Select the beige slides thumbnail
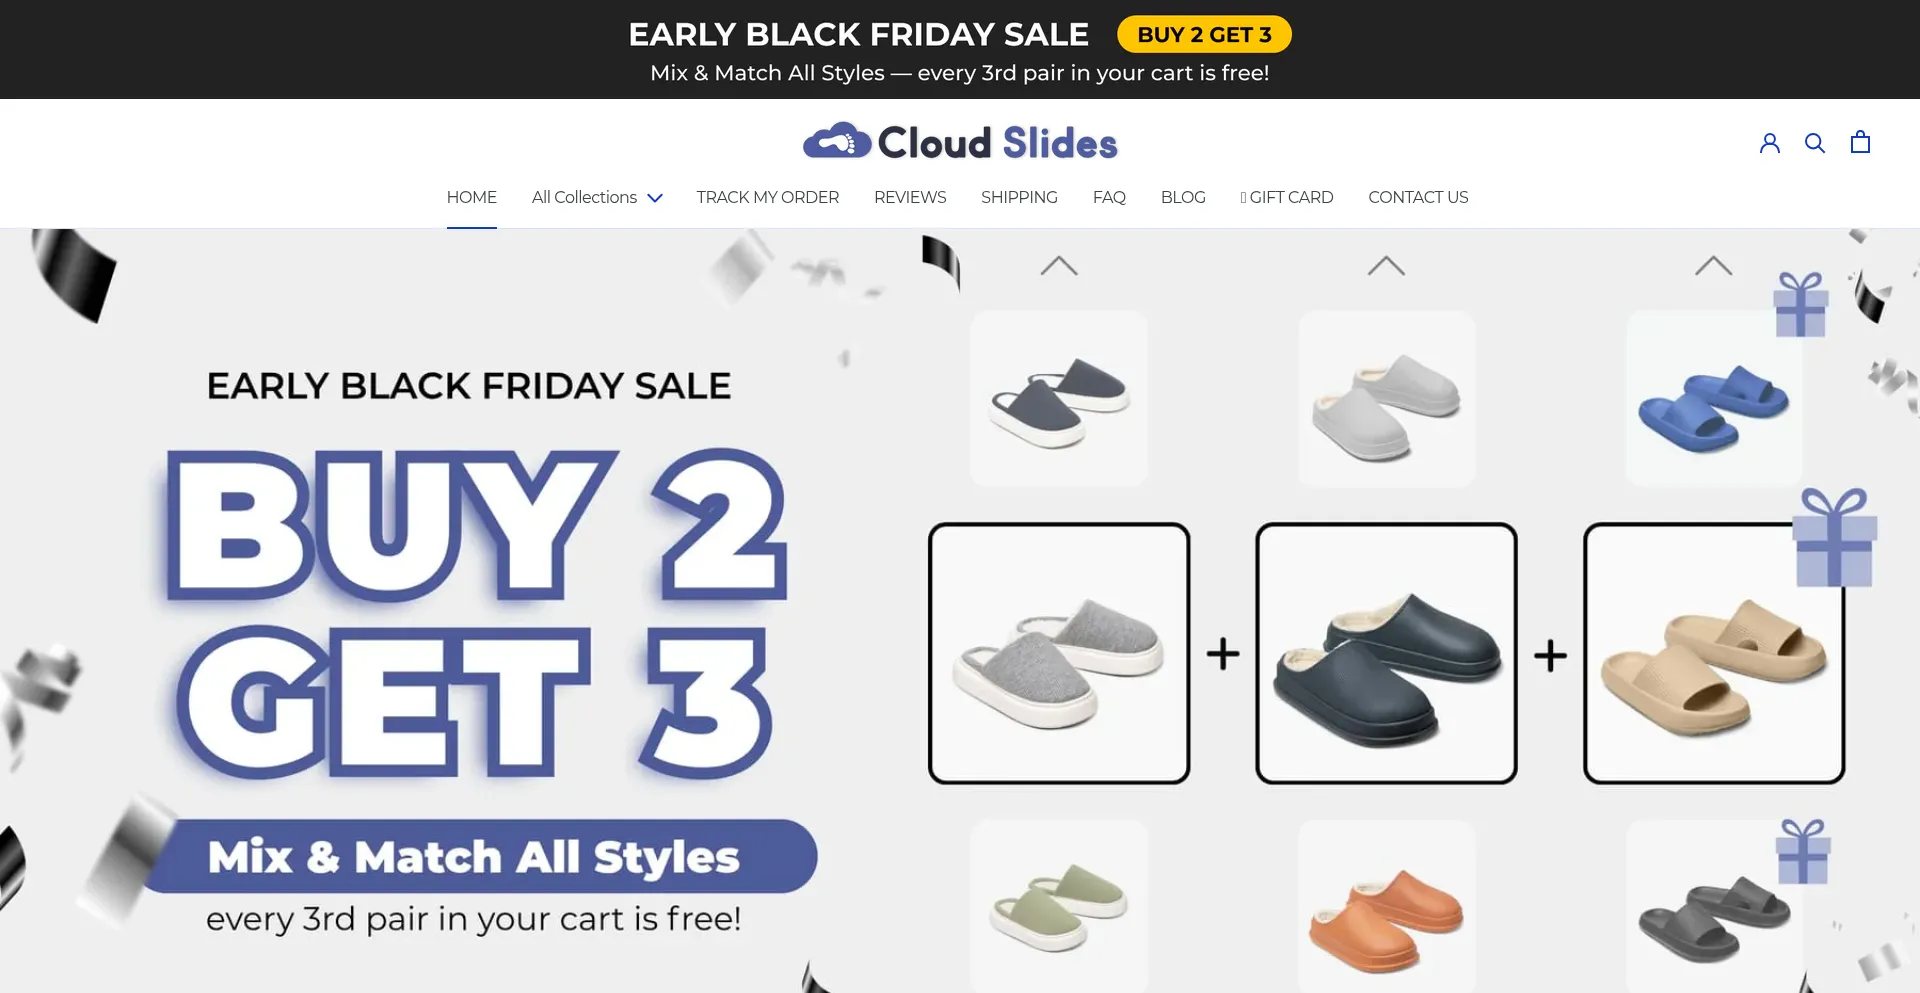Viewport: 1920px width, 993px height. click(x=1713, y=654)
